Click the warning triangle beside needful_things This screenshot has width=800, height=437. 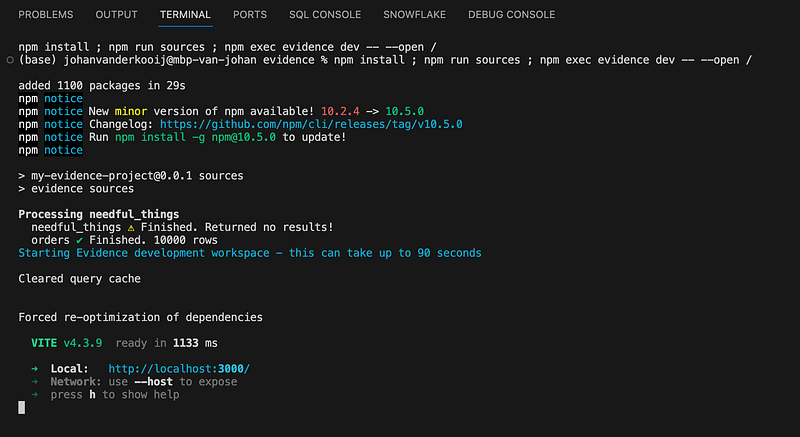click(x=131, y=227)
